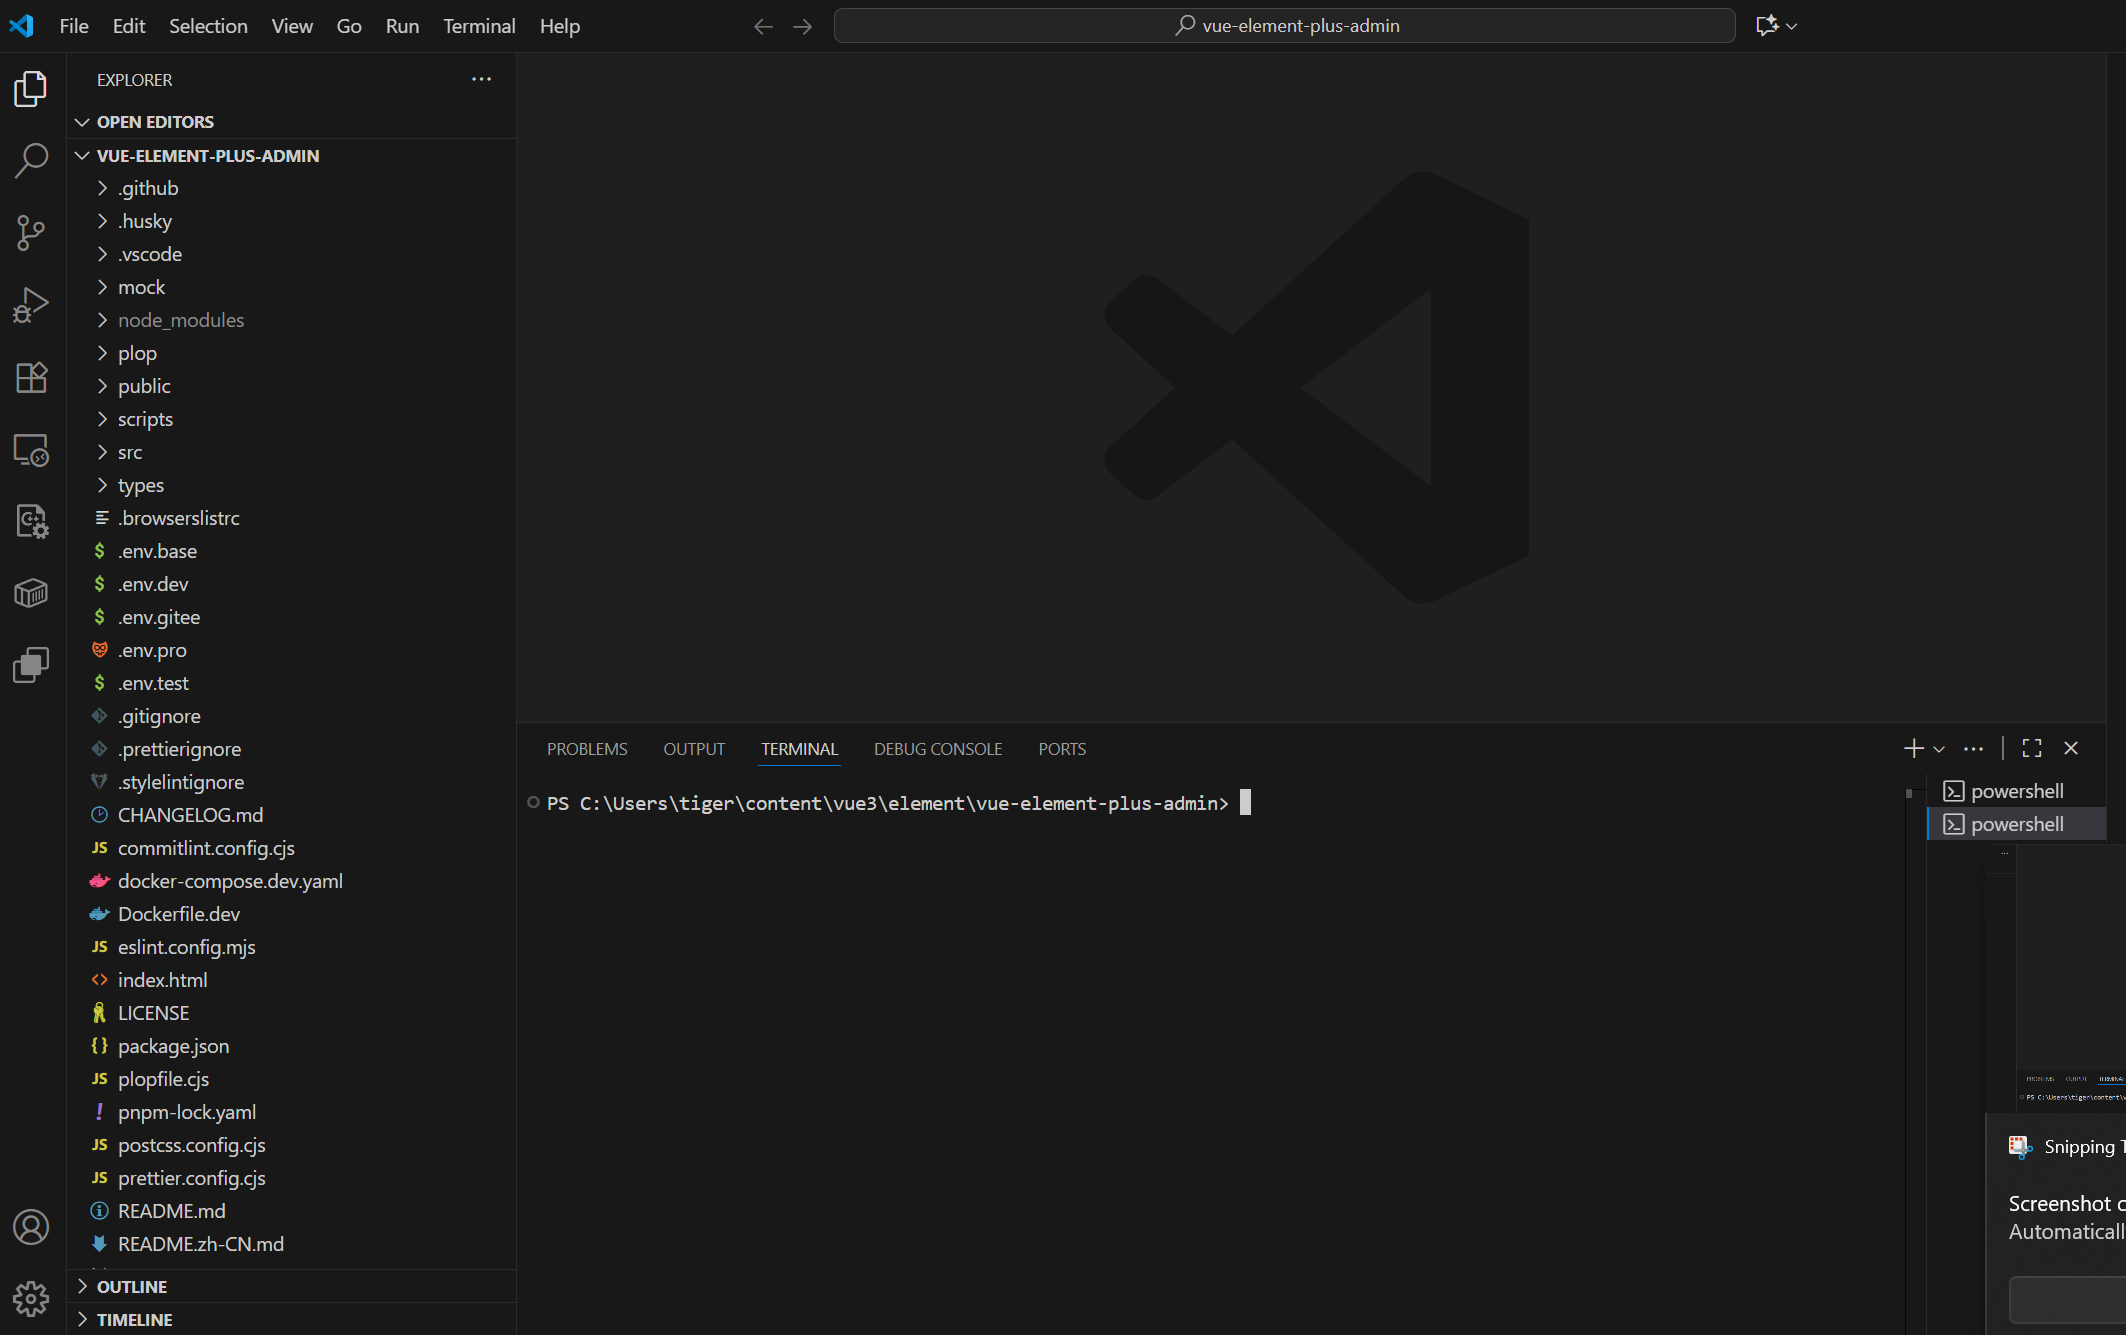Image resolution: width=2126 pixels, height=1335 pixels.
Task: Open the .env.pro file
Action: tap(291, 650)
